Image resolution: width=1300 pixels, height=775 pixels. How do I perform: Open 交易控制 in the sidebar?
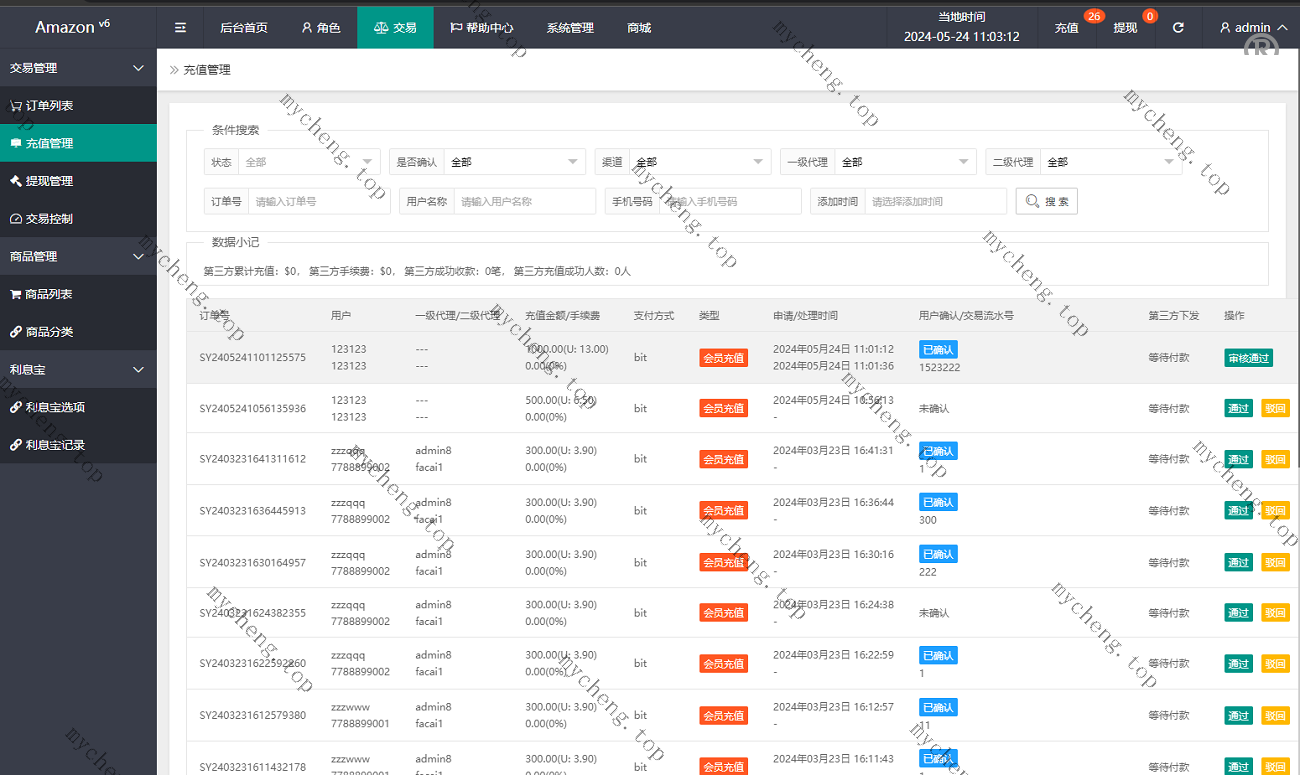(x=49, y=219)
